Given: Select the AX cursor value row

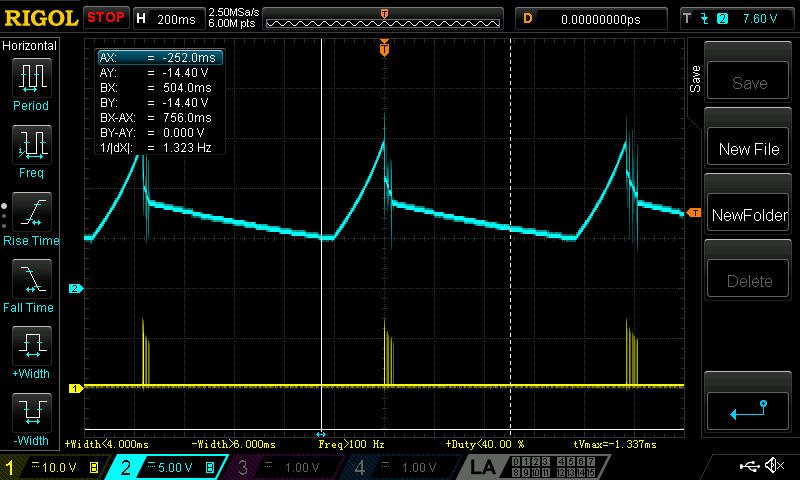Looking at the screenshot, I should 160,58.
